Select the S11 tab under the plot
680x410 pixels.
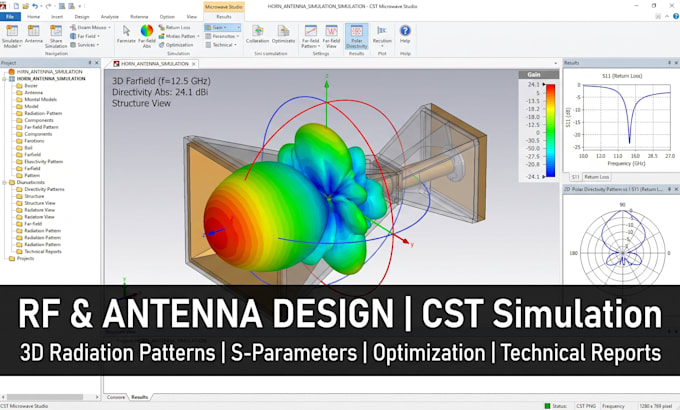pyautogui.click(x=575, y=177)
